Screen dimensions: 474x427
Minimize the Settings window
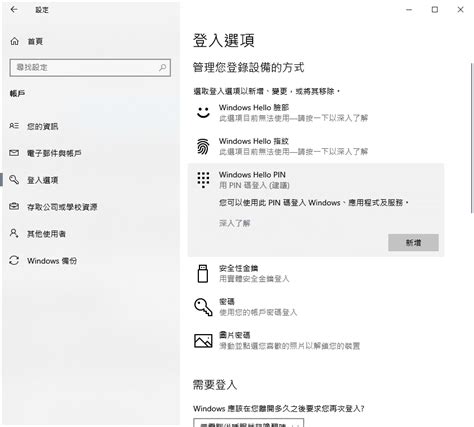click(x=409, y=10)
